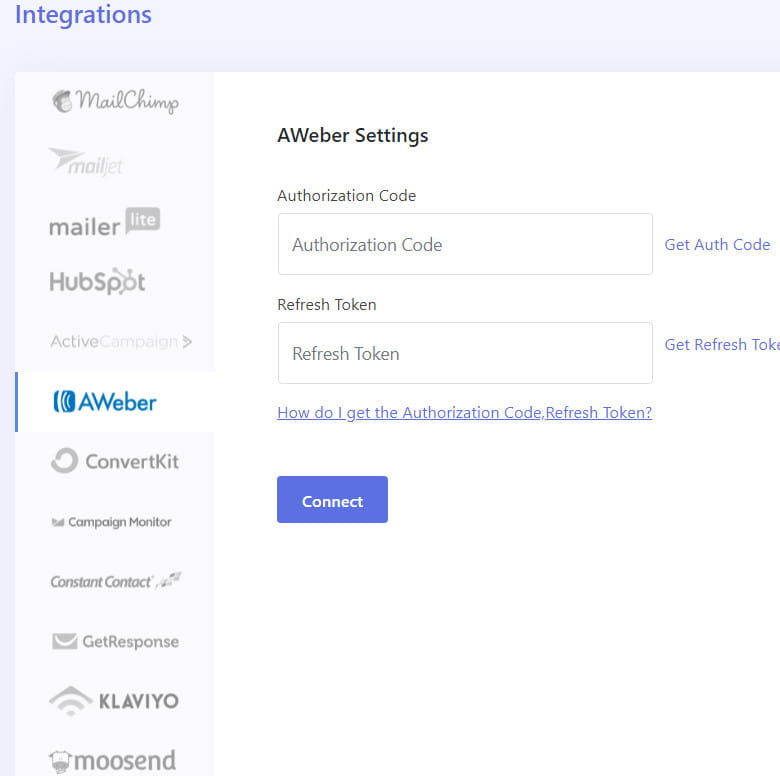Focus the Refresh Token text box

pyautogui.click(x=465, y=353)
